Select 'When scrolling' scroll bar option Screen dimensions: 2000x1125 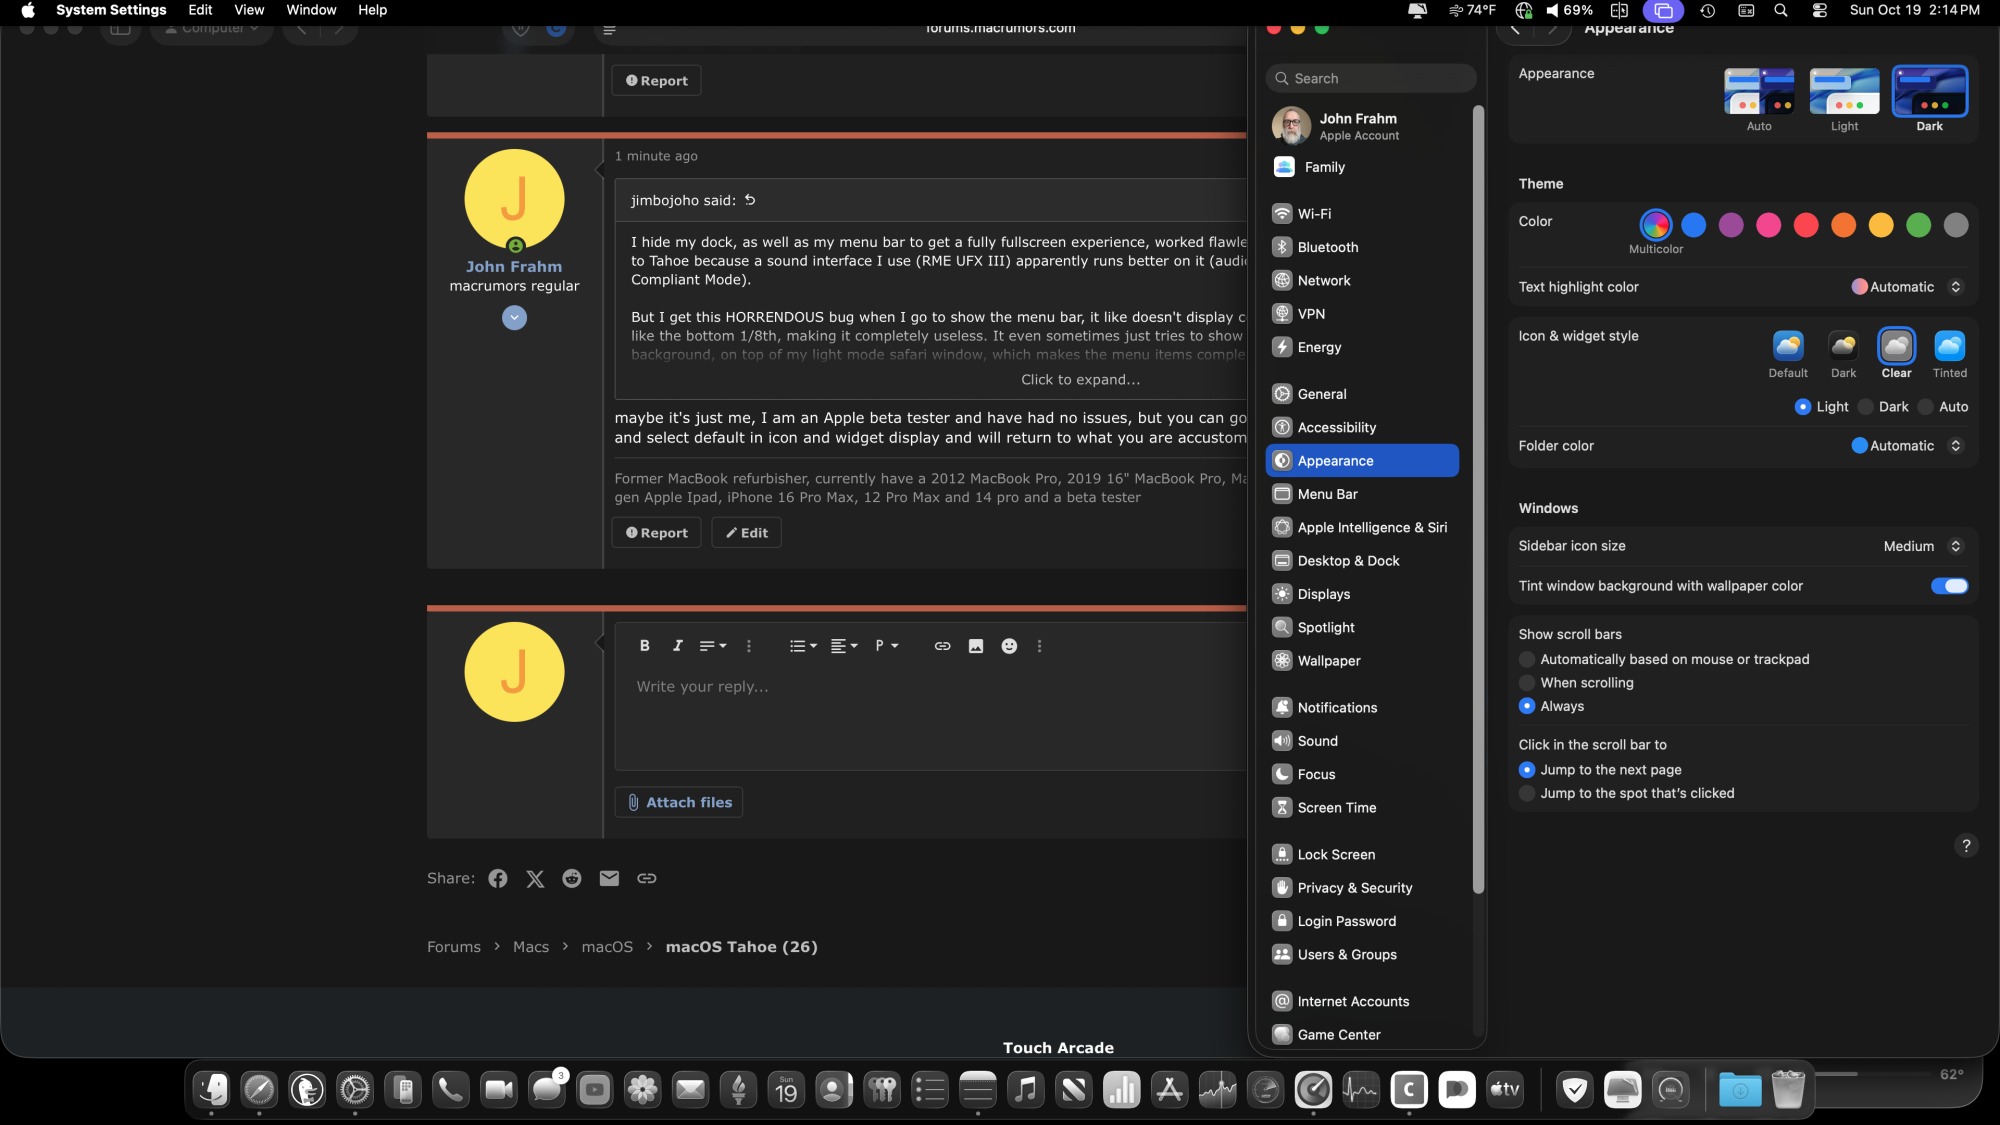tap(1527, 683)
